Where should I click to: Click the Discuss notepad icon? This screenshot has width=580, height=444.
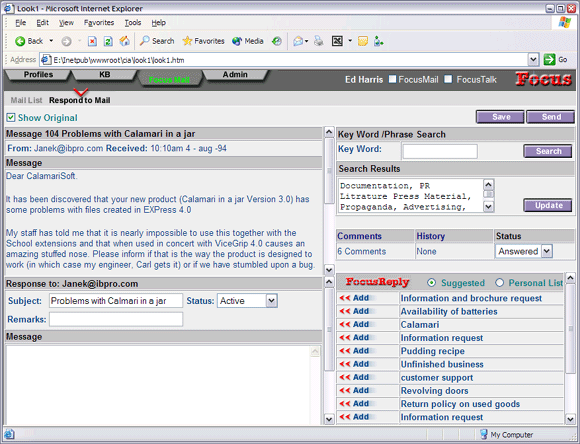click(x=363, y=41)
